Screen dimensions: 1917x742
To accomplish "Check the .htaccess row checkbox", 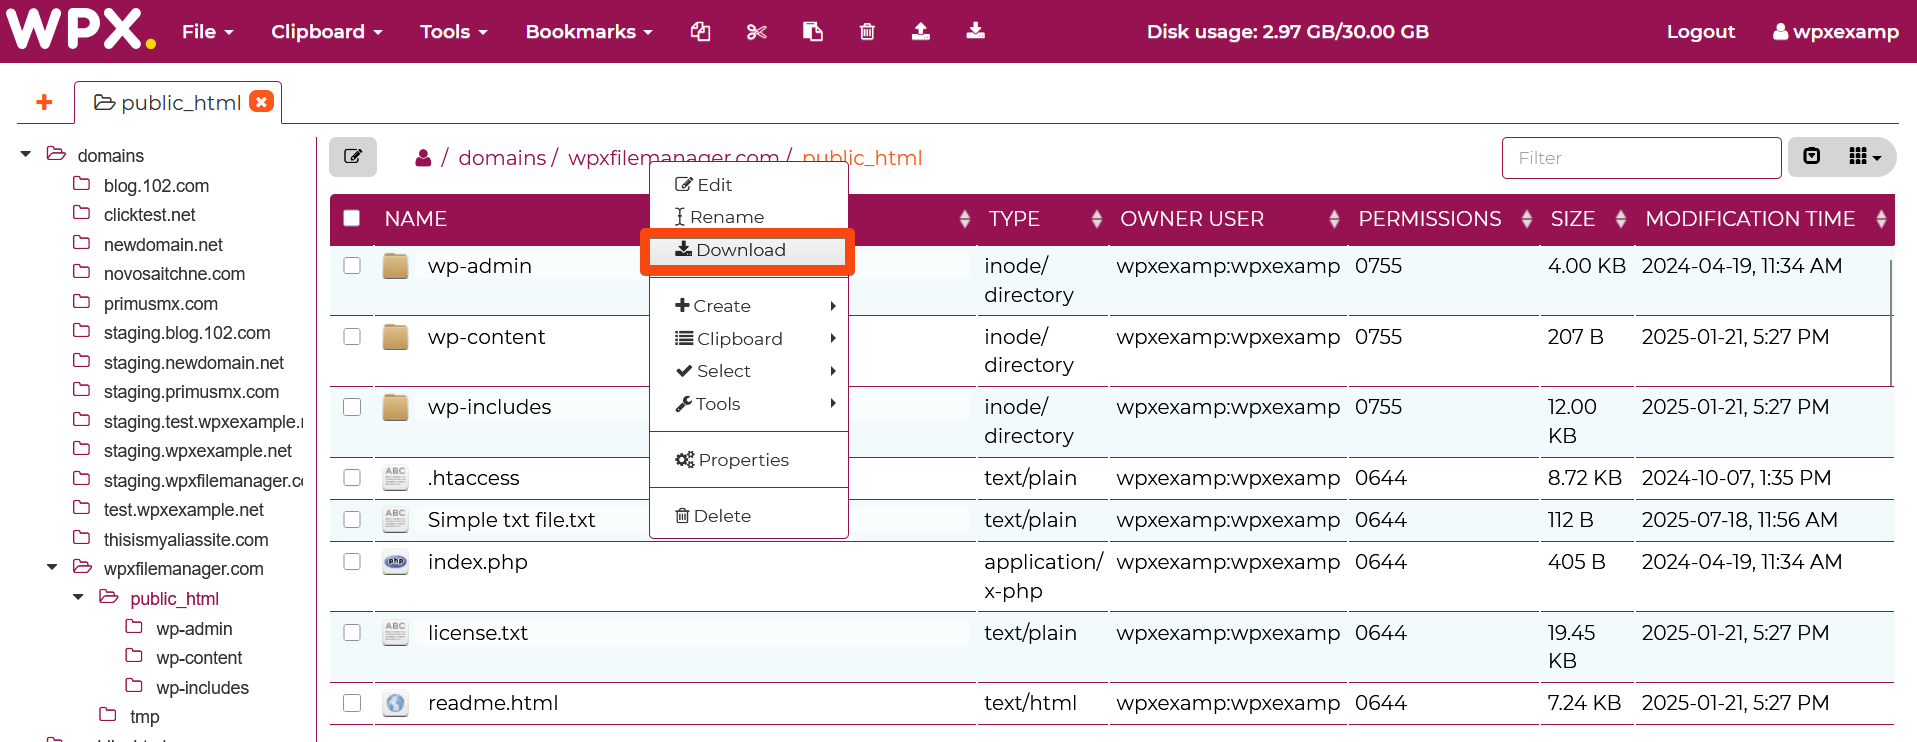I will pyautogui.click(x=352, y=477).
